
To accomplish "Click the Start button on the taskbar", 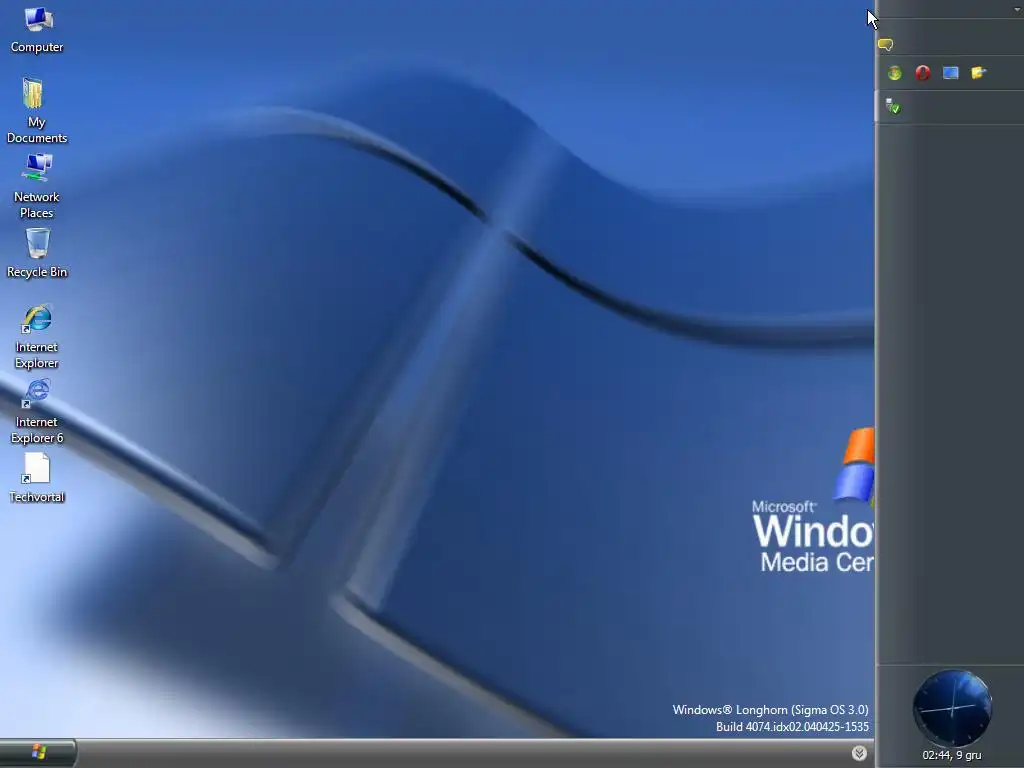I will pos(38,753).
